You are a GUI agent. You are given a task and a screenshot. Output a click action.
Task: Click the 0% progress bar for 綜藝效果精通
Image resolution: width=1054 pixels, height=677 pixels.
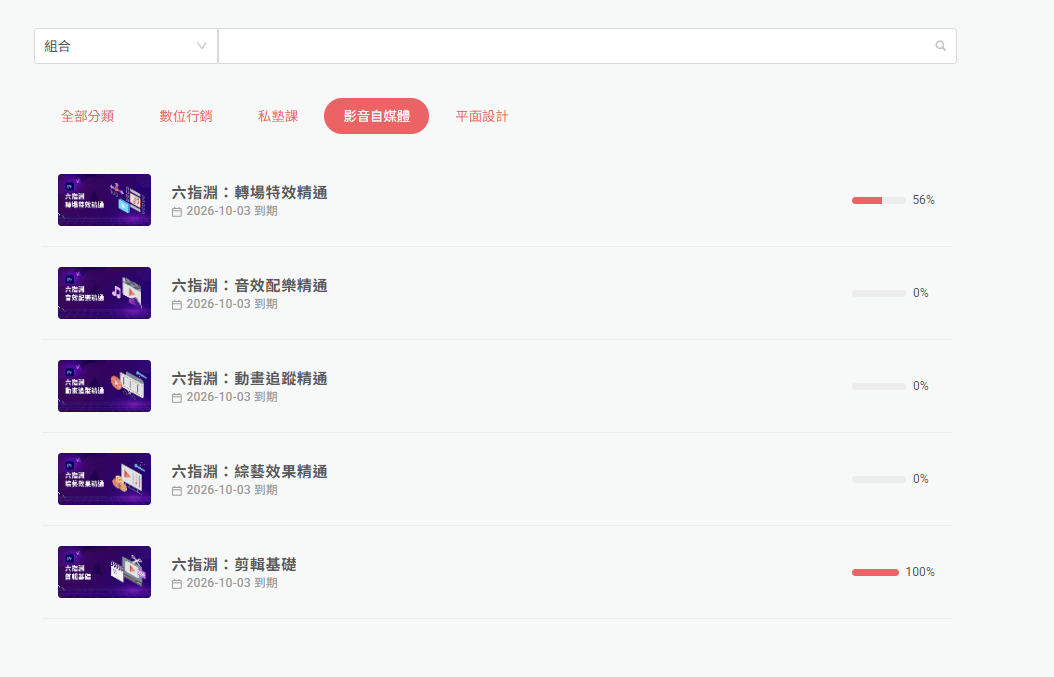tap(879, 479)
